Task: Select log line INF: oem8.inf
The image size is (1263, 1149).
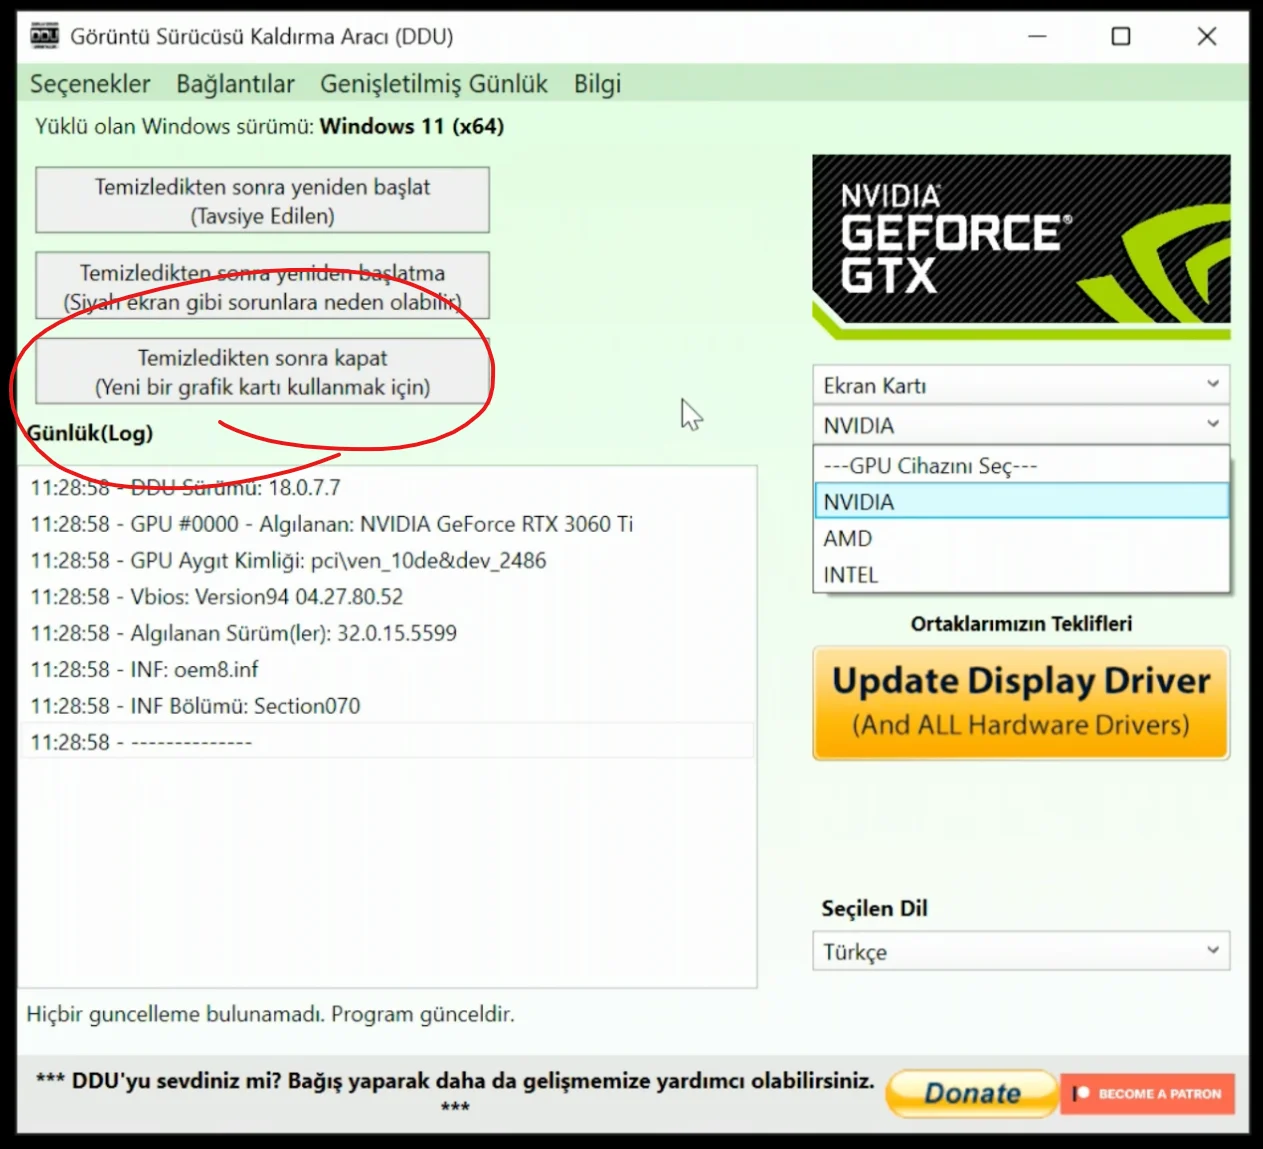Action: point(387,670)
